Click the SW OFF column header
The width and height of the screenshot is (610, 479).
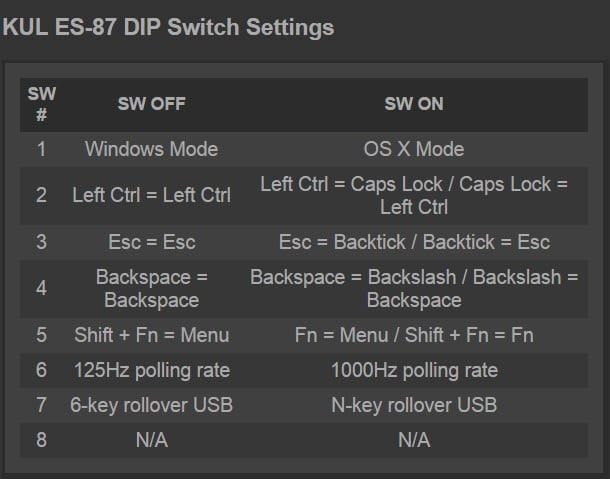[x=151, y=104]
